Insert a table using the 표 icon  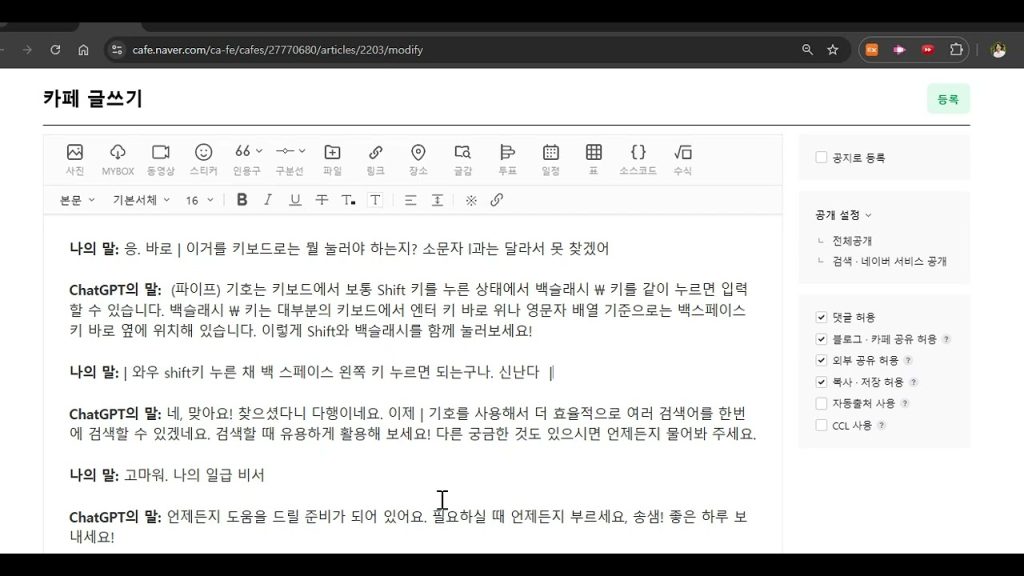[594, 158]
